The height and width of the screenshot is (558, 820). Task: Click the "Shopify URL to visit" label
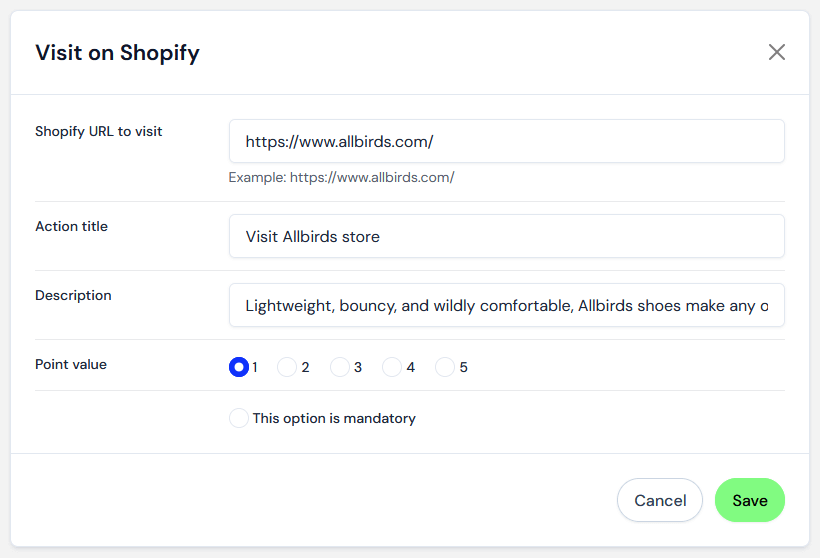click(99, 131)
